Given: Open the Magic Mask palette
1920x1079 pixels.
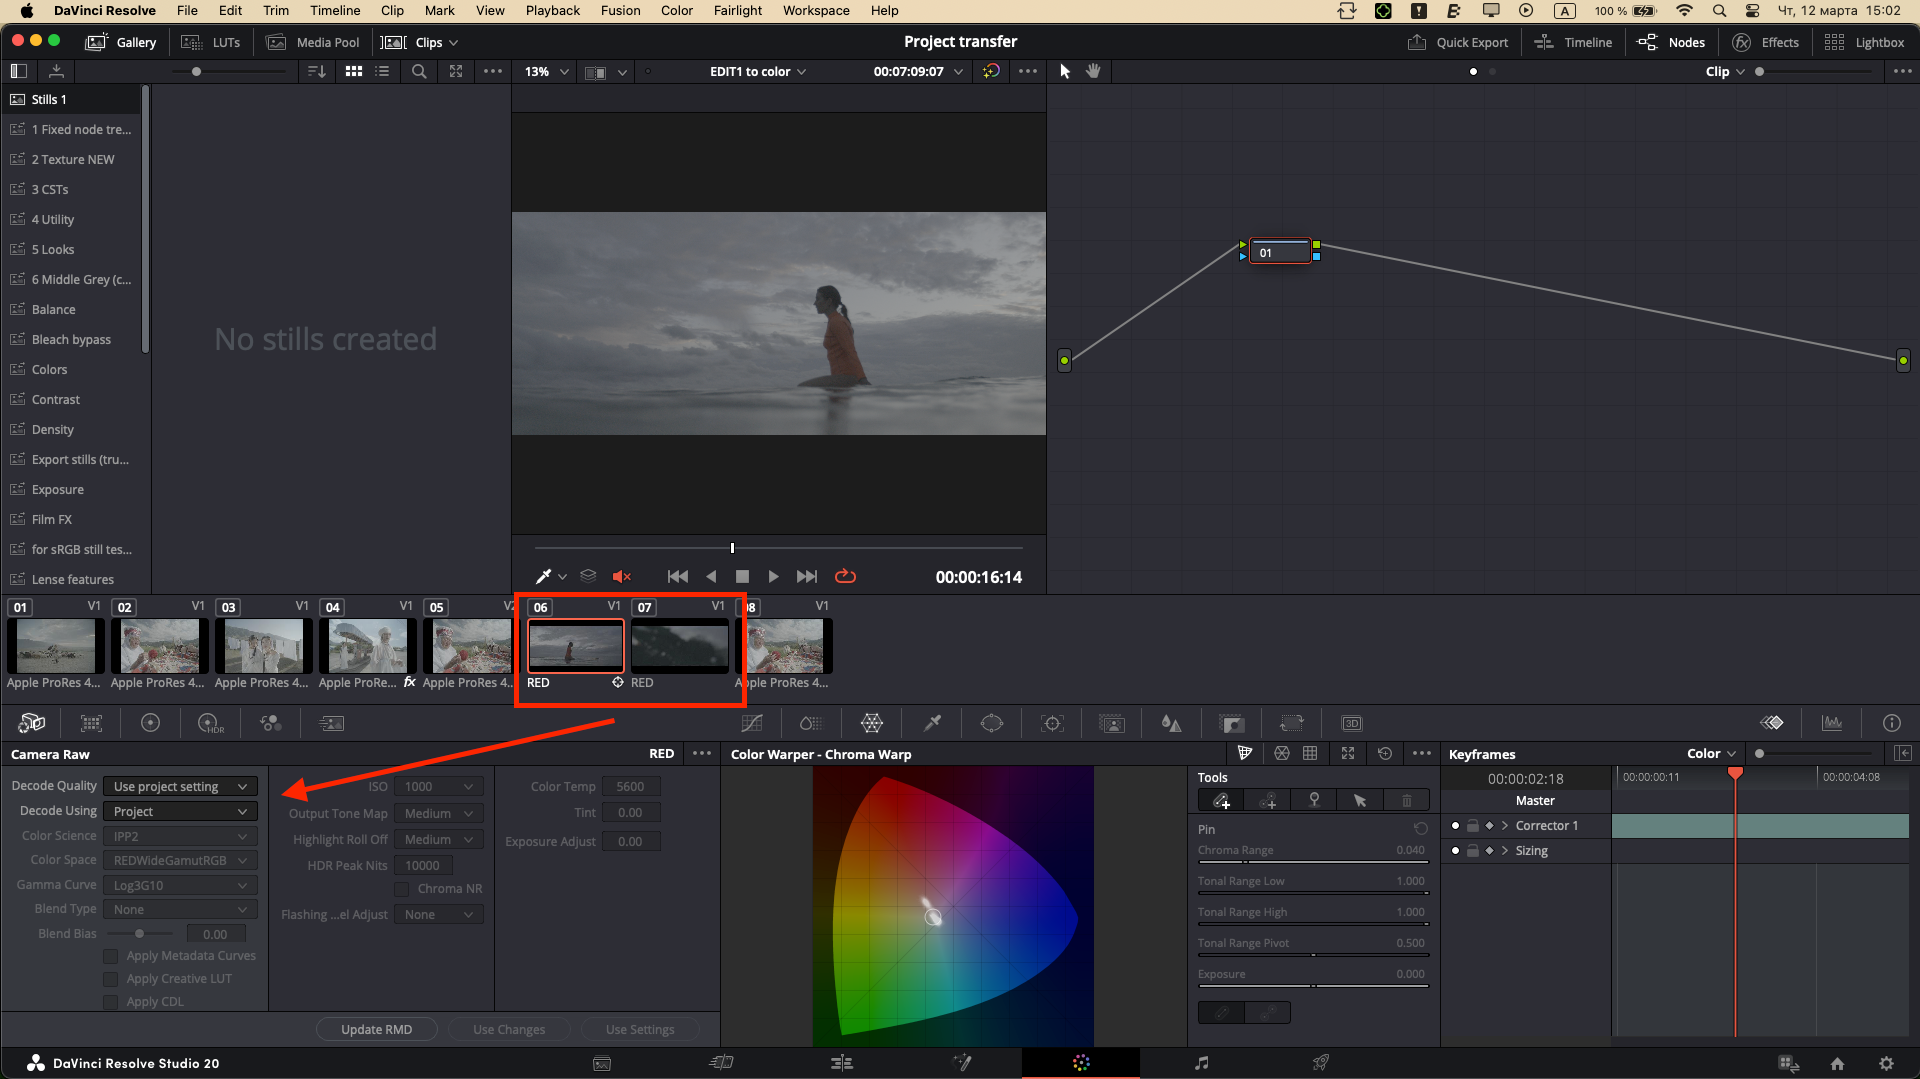Looking at the screenshot, I should [1111, 722].
